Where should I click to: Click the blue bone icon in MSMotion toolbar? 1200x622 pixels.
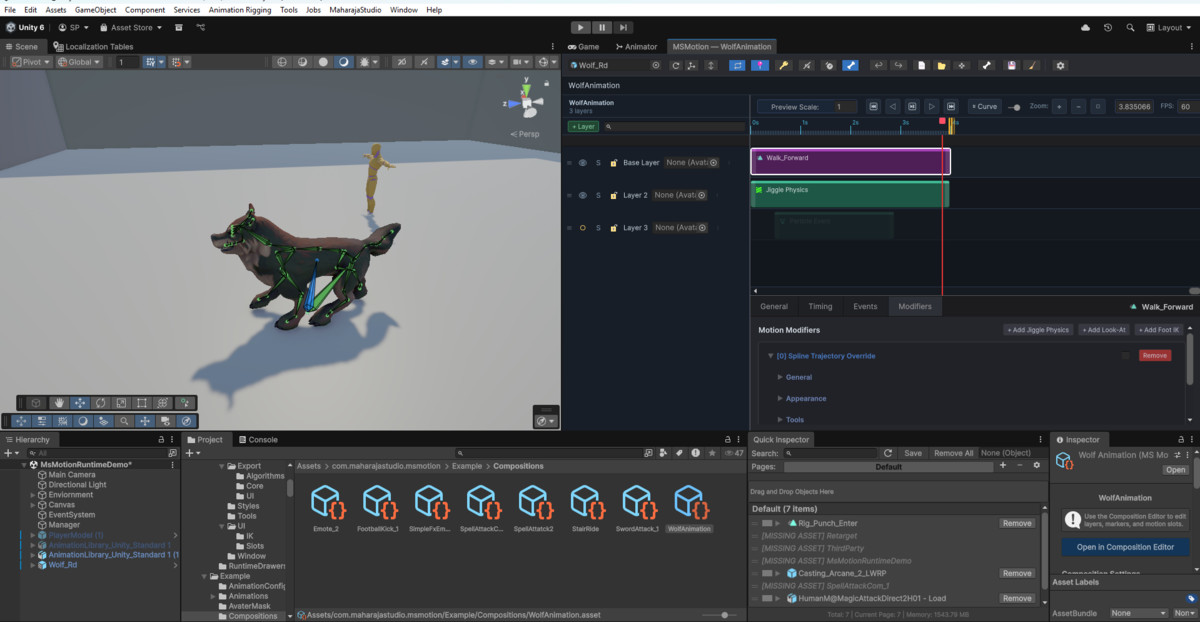[850, 65]
